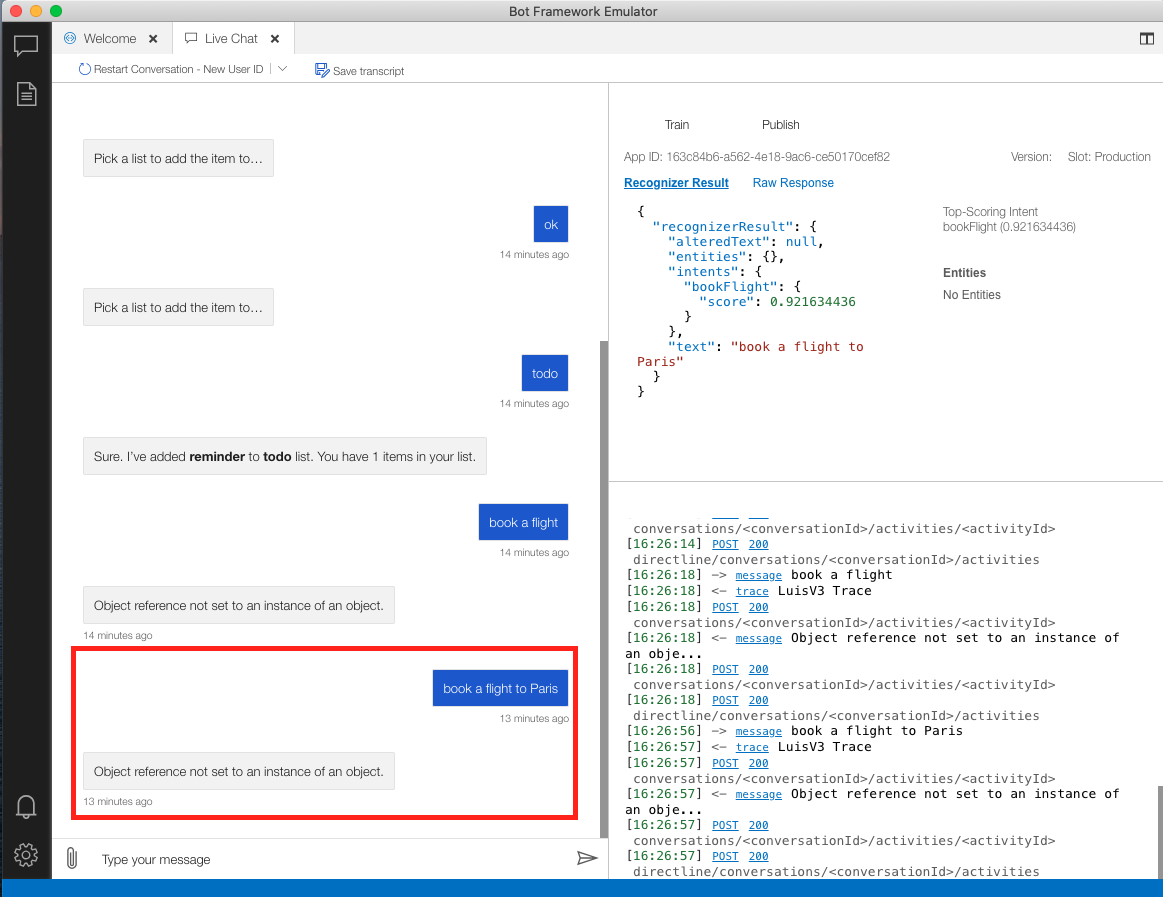The width and height of the screenshot is (1163, 897).
Task: Close the Live Chat tab
Action: click(x=274, y=39)
